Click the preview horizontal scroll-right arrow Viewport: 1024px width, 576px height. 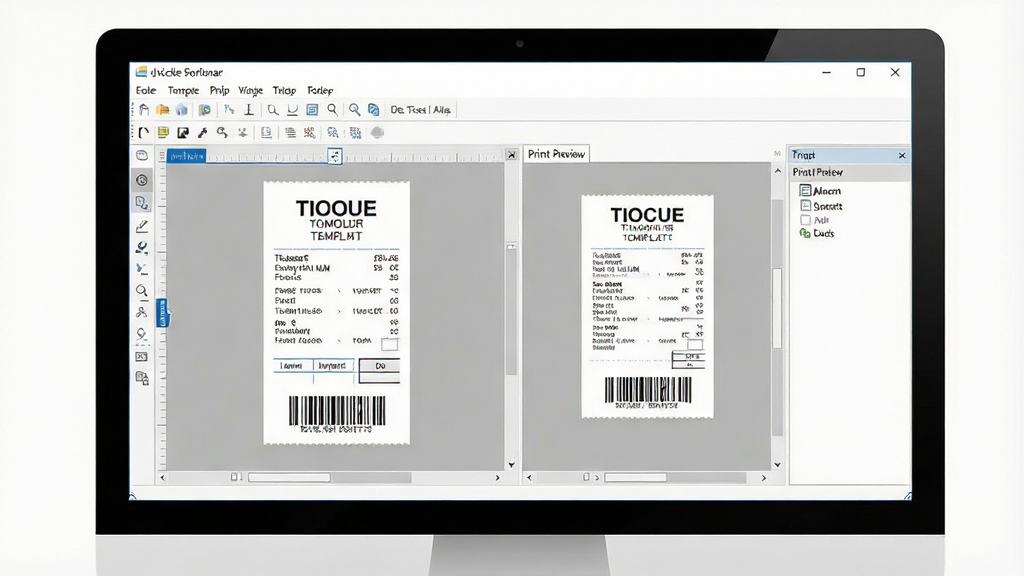click(x=763, y=478)
